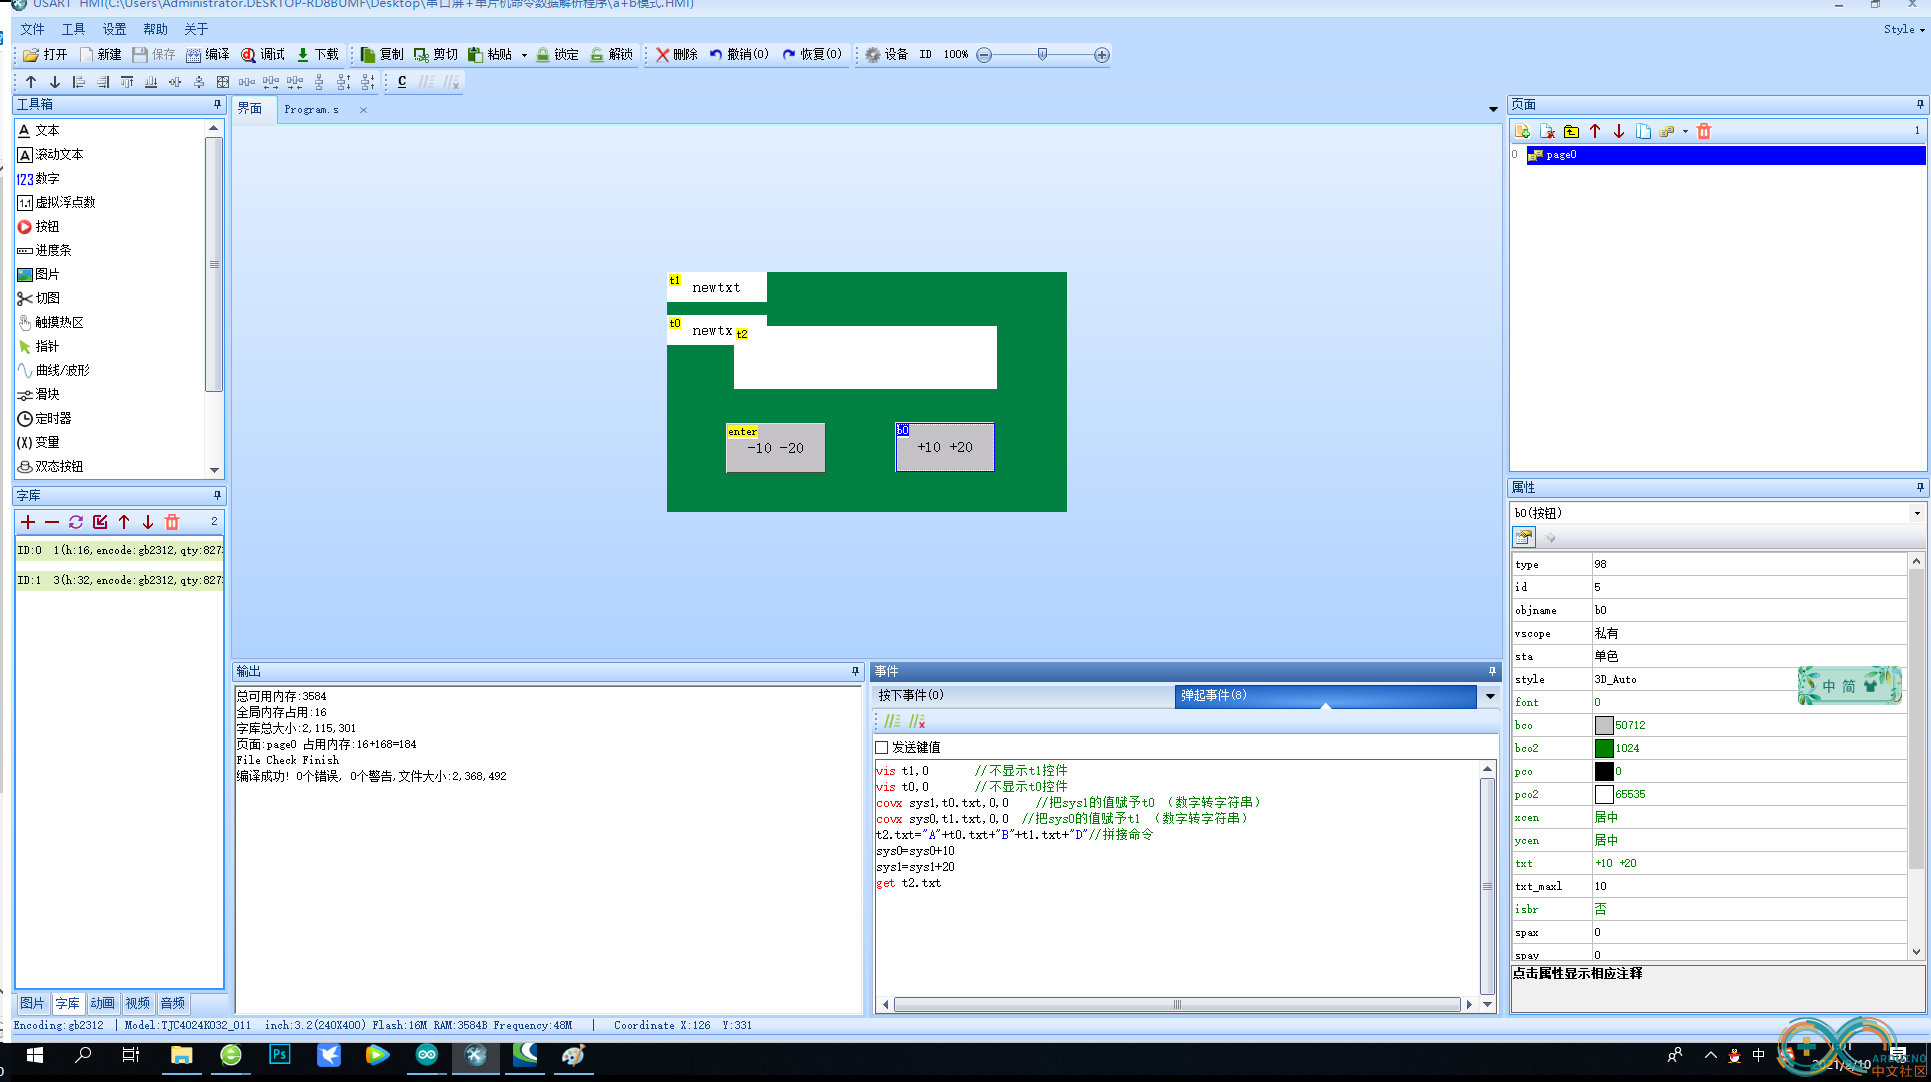Compile the project with 编译
The width and height of the screenshot is (1931, 1082).
point(208,55)
